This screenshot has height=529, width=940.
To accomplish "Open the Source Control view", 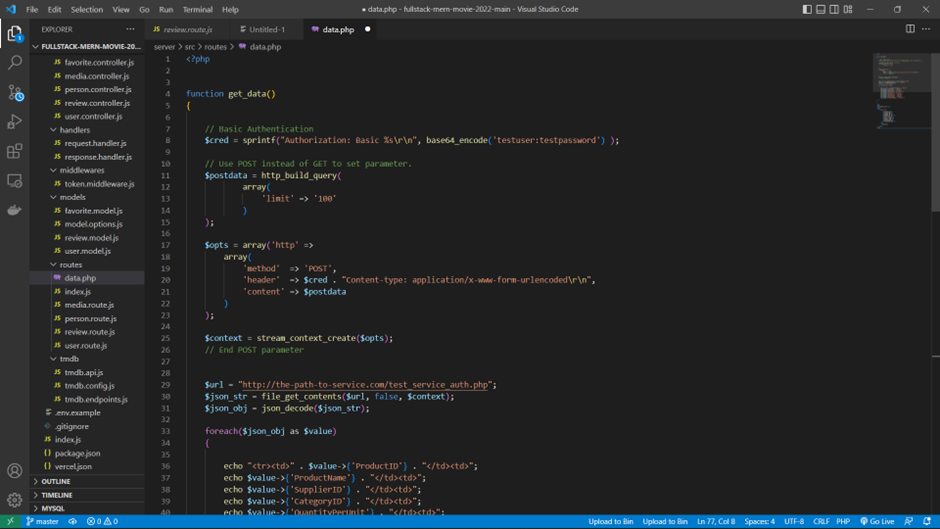I will point(14,92).
